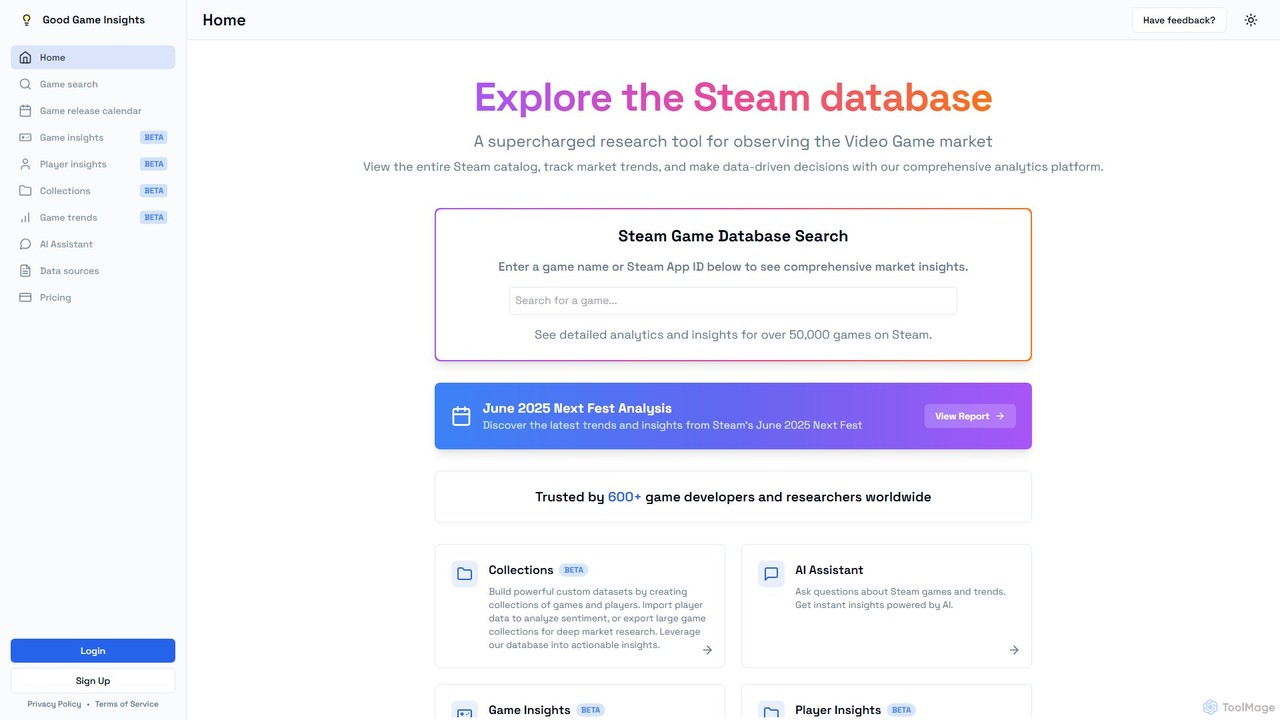Viewport: 1280px width, 720px height.
Task: Click the Good Game Insights brand name
Action: point(94,20)
